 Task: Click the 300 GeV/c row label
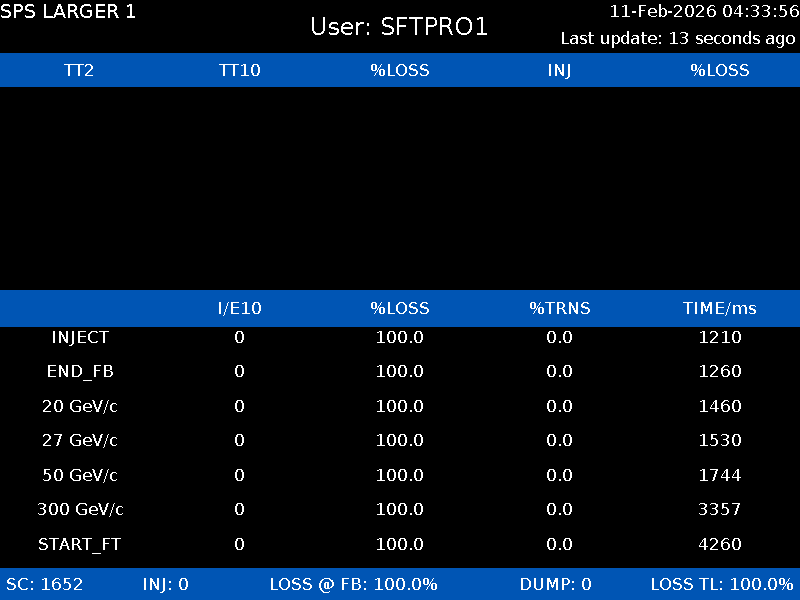point(80,510)
